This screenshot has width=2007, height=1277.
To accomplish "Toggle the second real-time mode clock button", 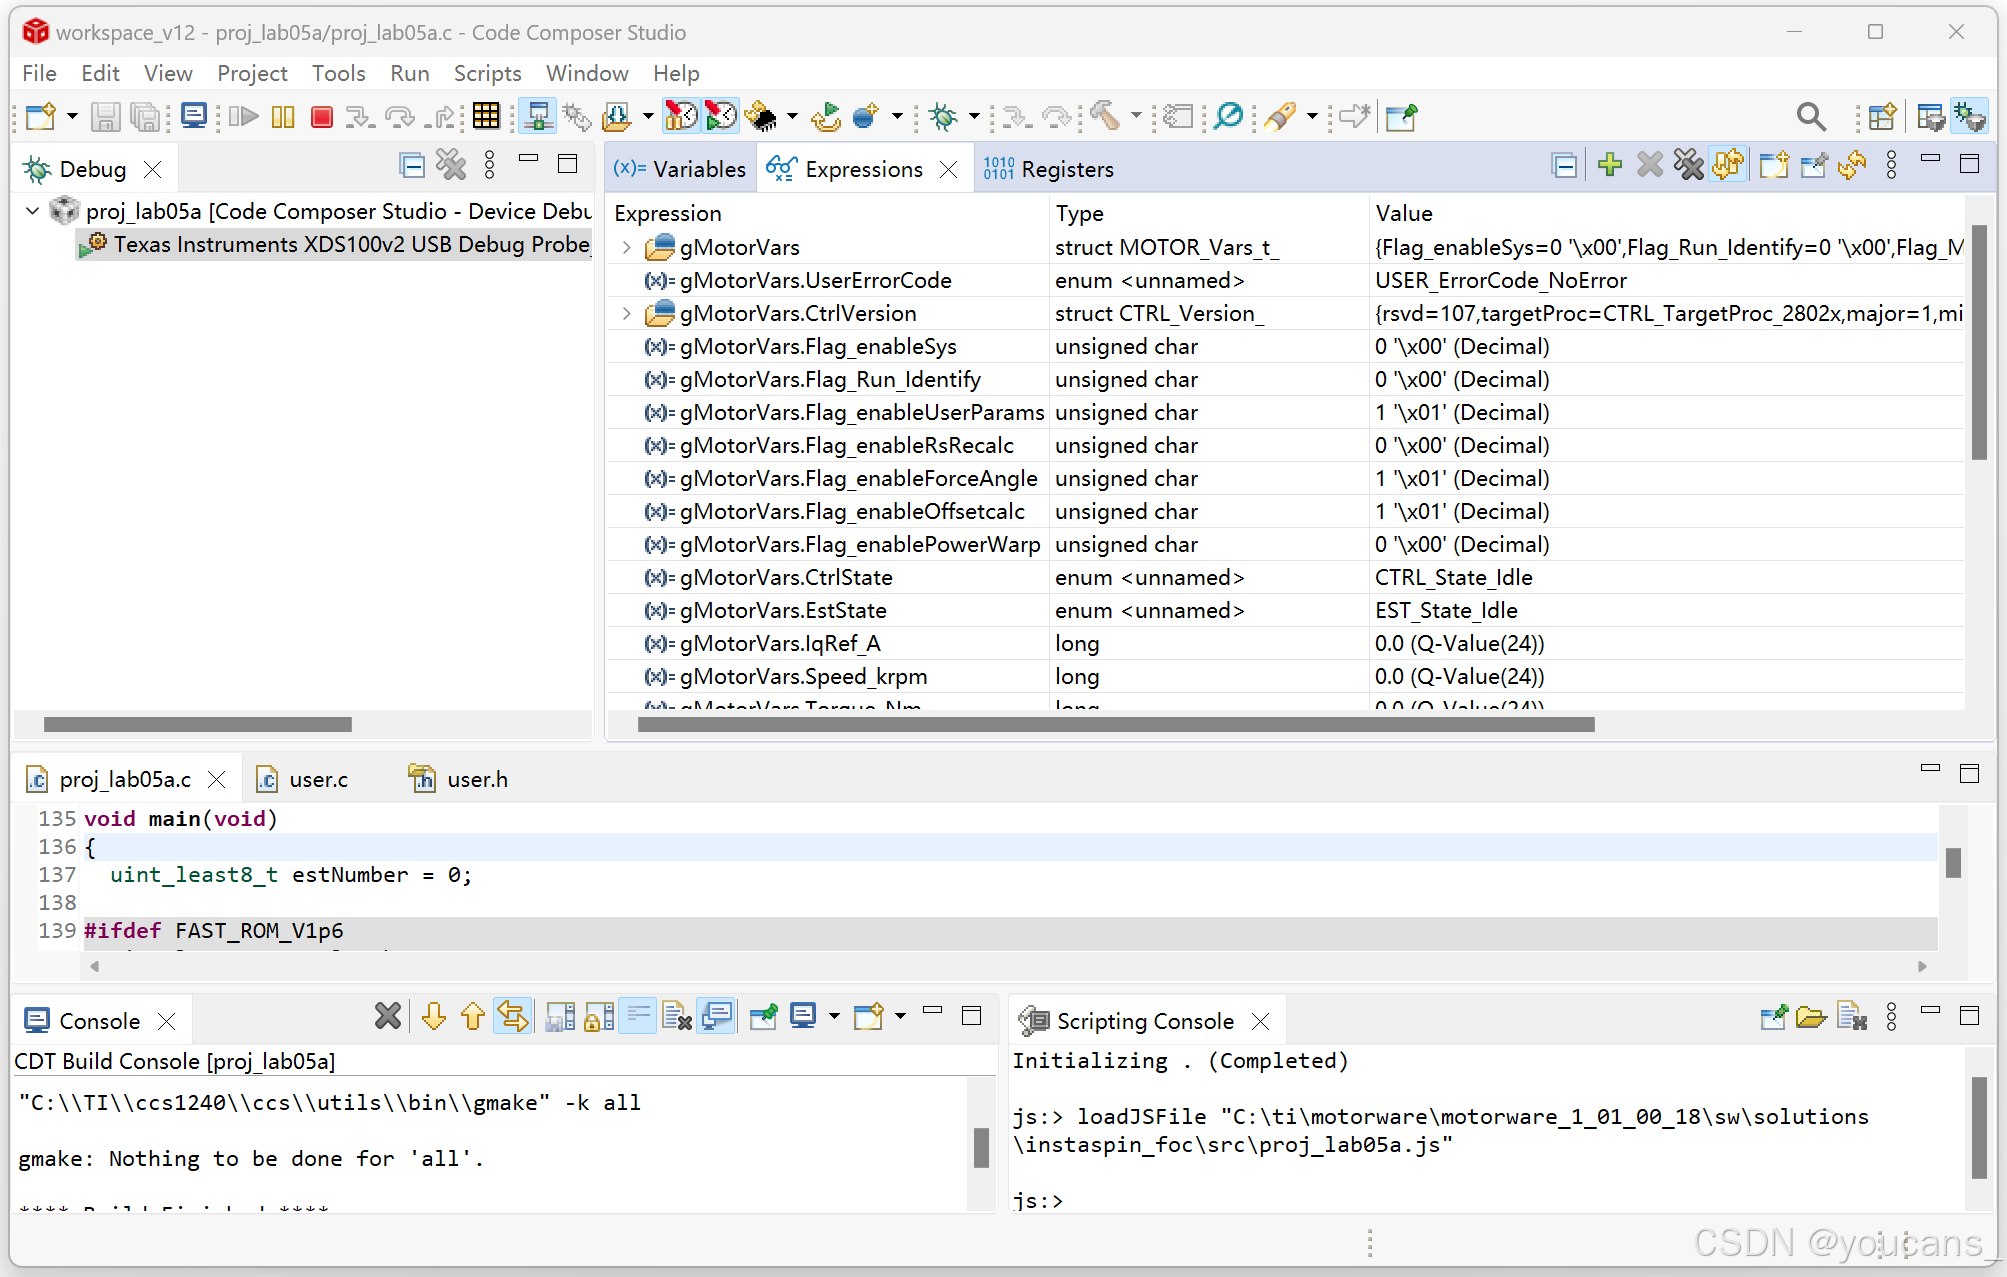I will 720,117.
